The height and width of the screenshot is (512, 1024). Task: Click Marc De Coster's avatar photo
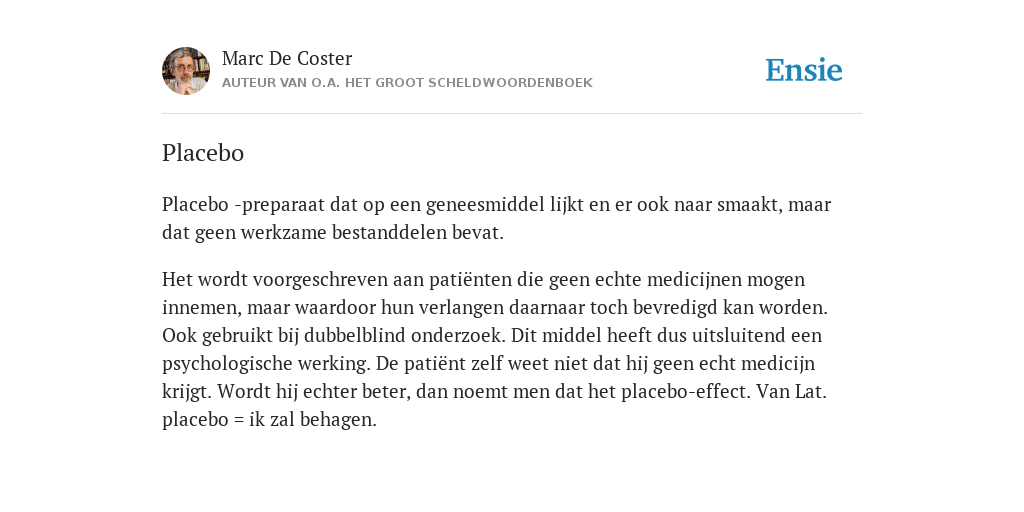(186, 71)
